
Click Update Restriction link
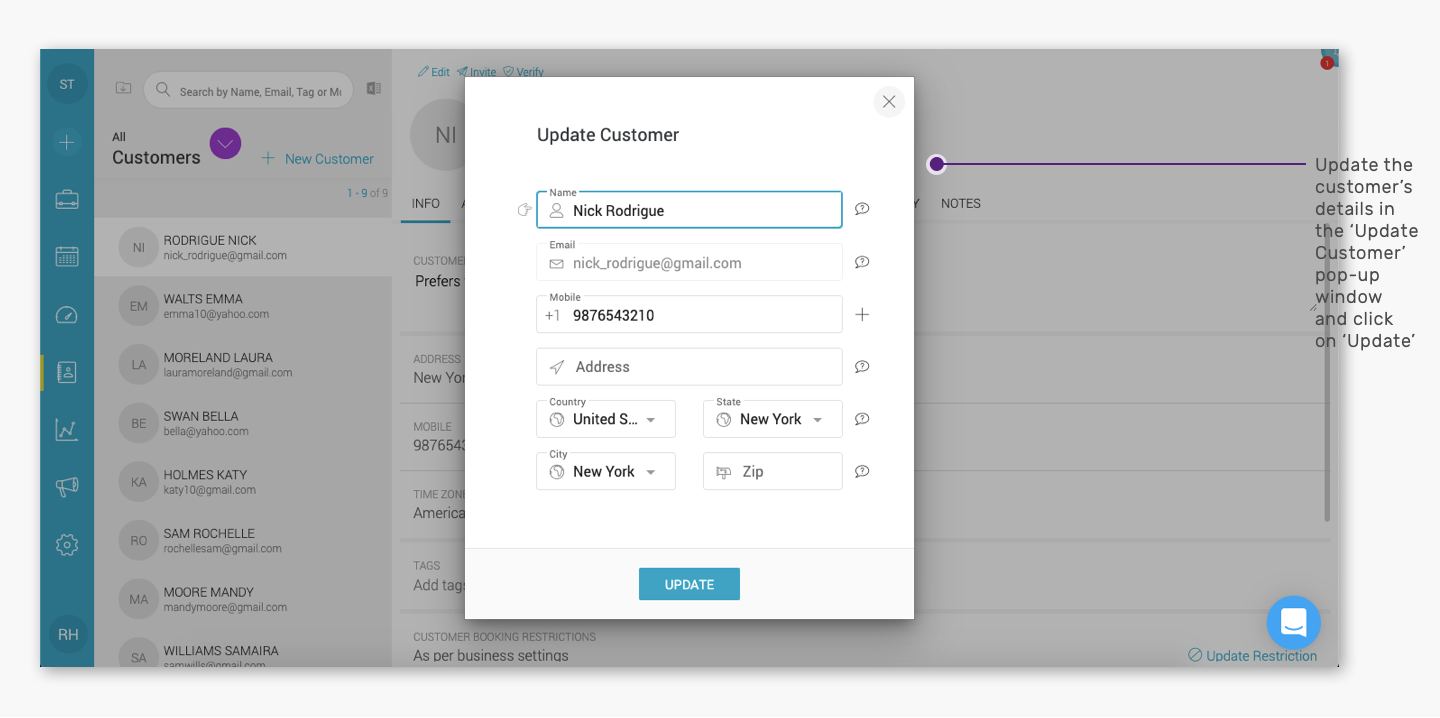(1253, 656)
